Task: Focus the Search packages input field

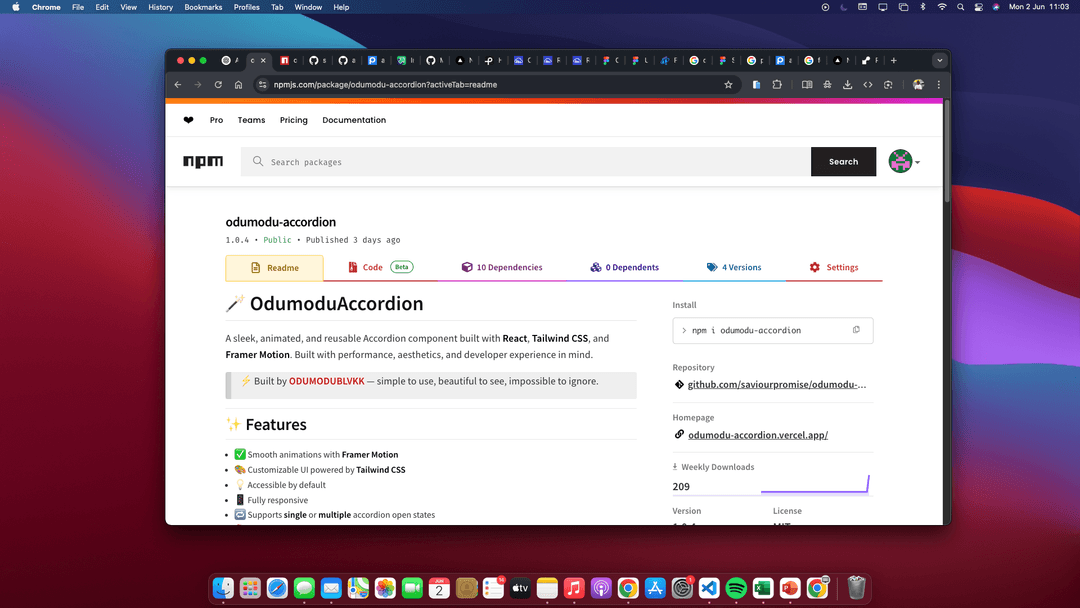Action: point(526,161)
